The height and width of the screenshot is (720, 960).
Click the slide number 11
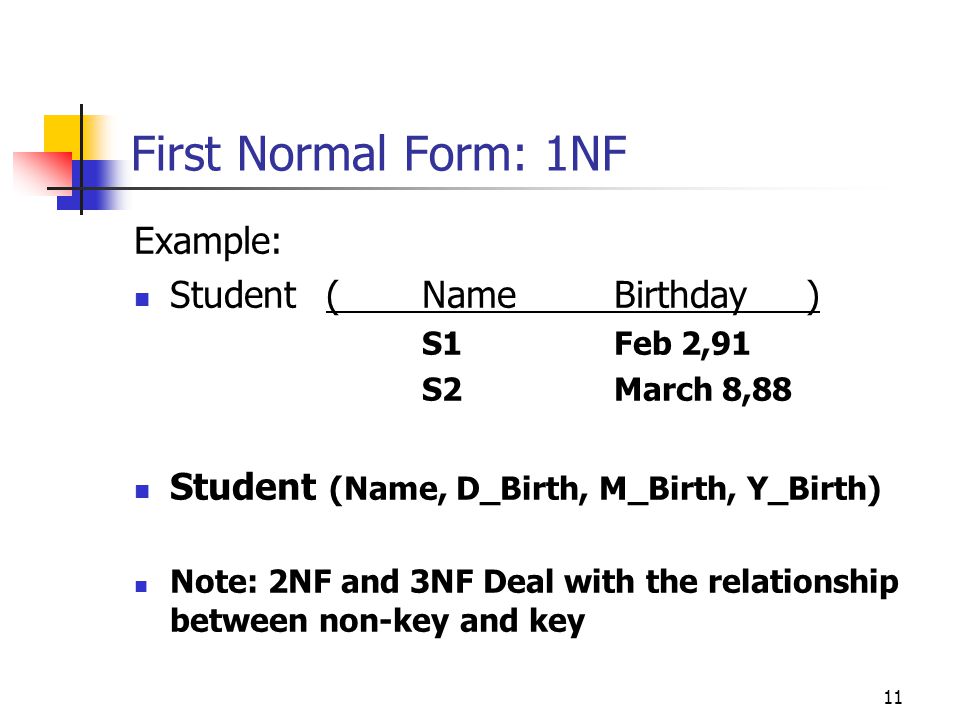(893, 697)
